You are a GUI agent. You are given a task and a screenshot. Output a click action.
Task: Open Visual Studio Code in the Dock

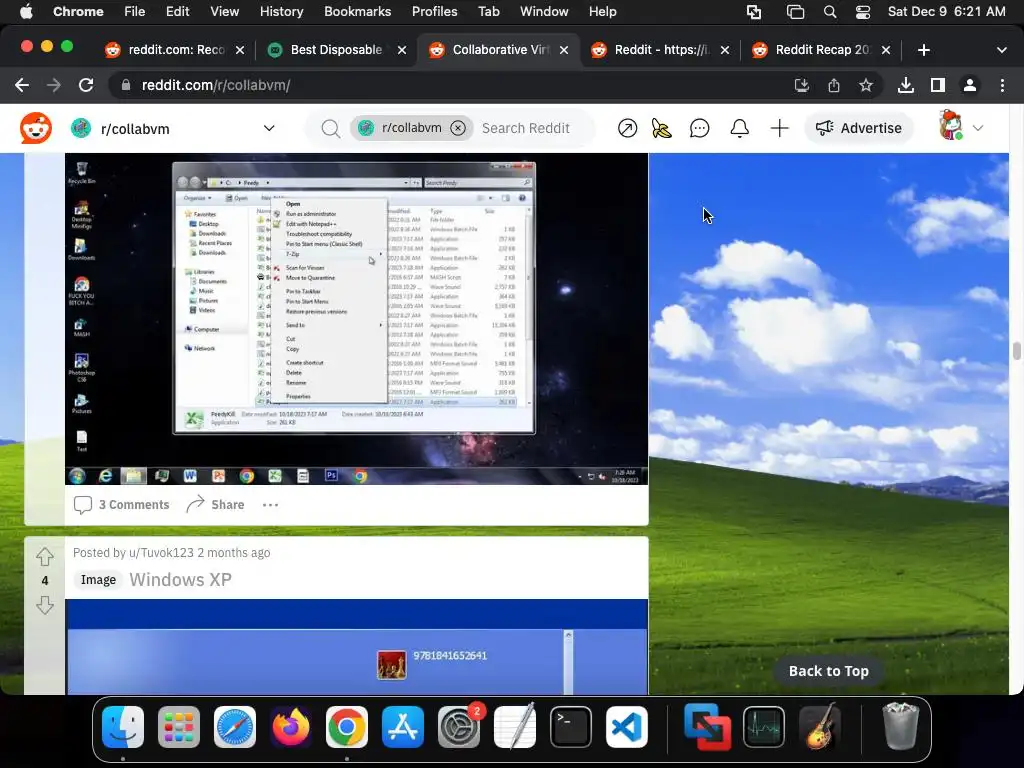(x=627, y=727)
